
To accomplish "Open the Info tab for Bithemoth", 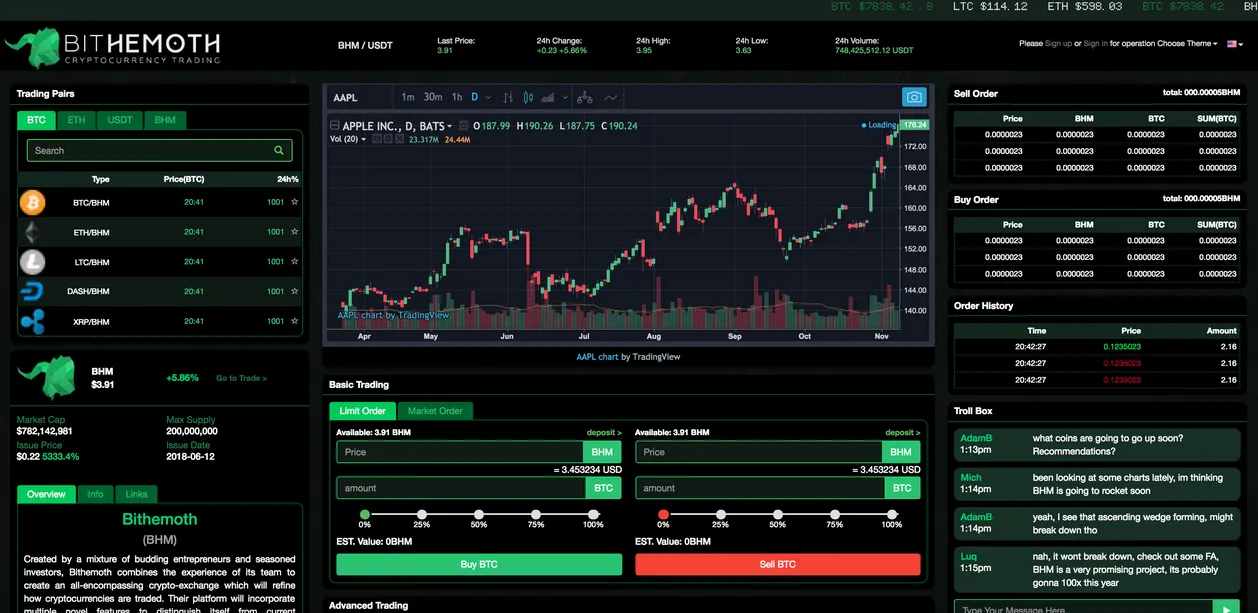I will [95, 494].
